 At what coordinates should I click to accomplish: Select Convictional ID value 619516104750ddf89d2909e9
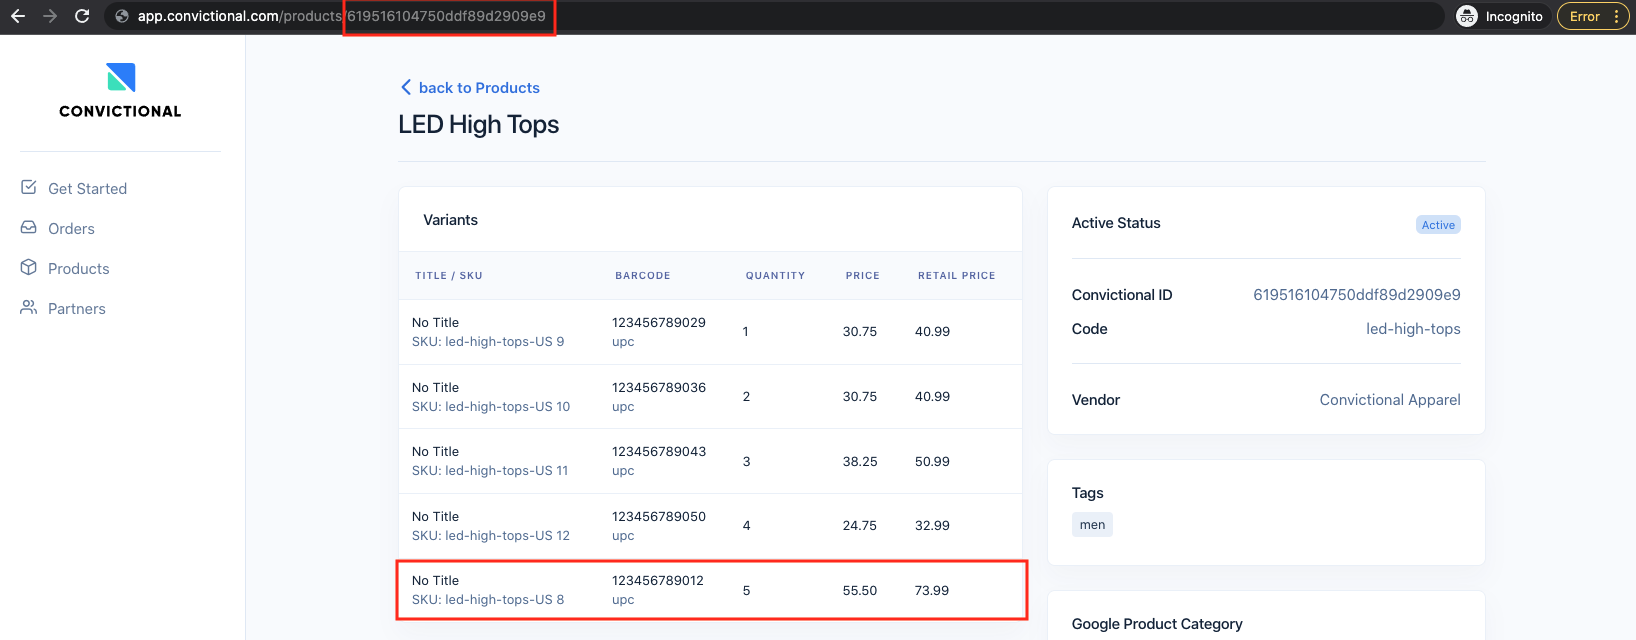[1357, 295]
